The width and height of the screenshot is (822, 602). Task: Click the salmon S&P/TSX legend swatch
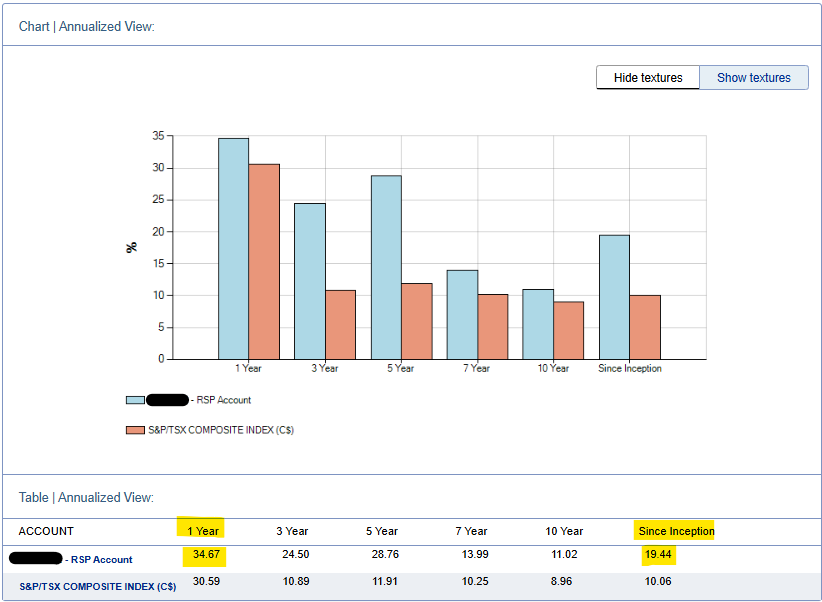click(x=135, y=430)
